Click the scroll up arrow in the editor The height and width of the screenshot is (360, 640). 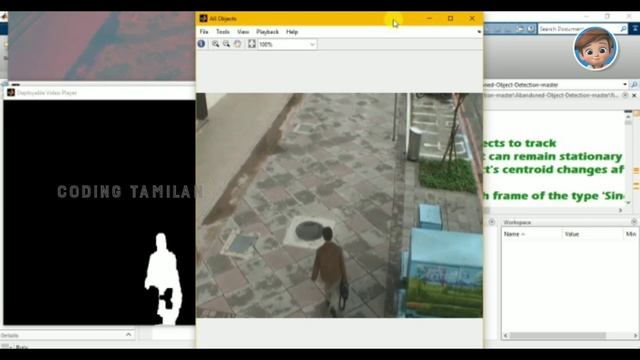[x=628, y=118]
